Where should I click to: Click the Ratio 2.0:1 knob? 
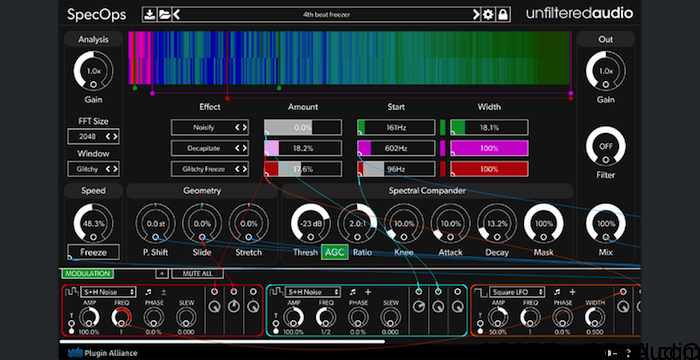coord(357,223)
